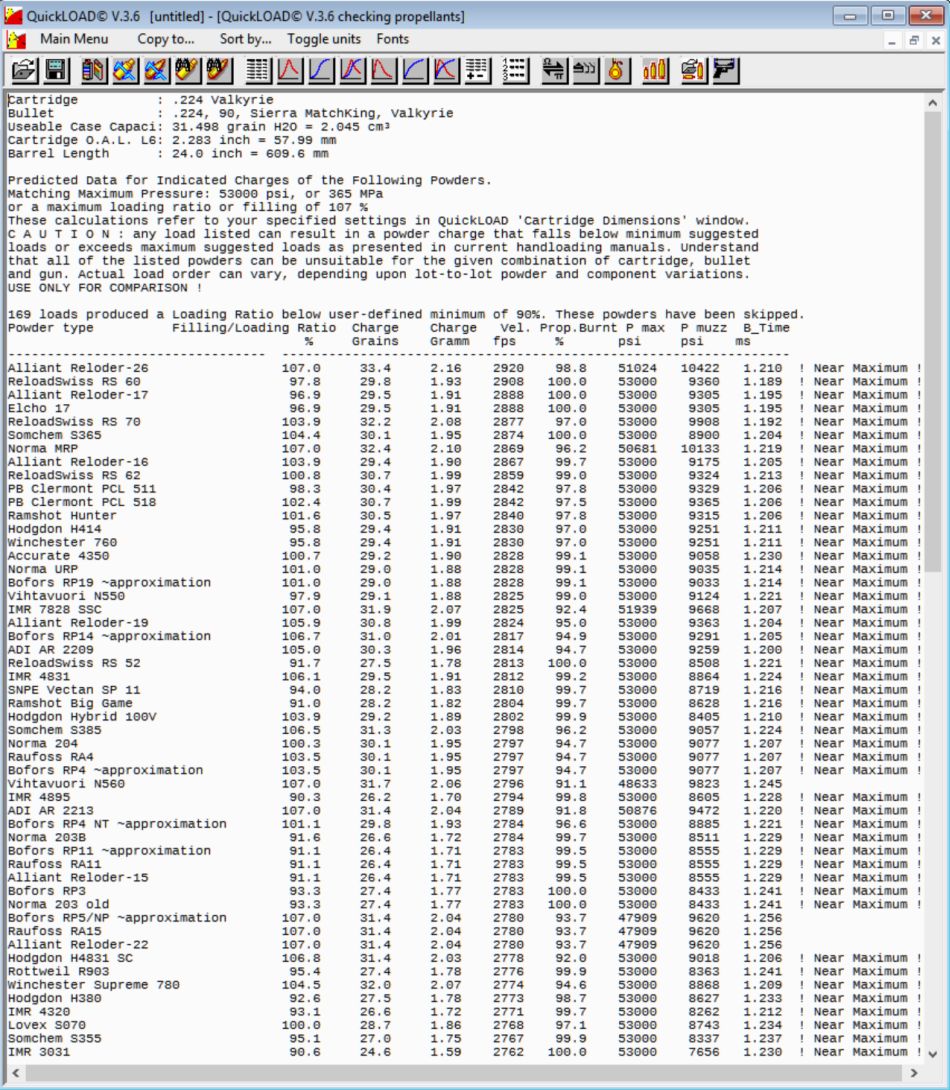This screenshot has width=950, height=1090.
Task: Click the floppy disk save icon
Action: point(56,70)
